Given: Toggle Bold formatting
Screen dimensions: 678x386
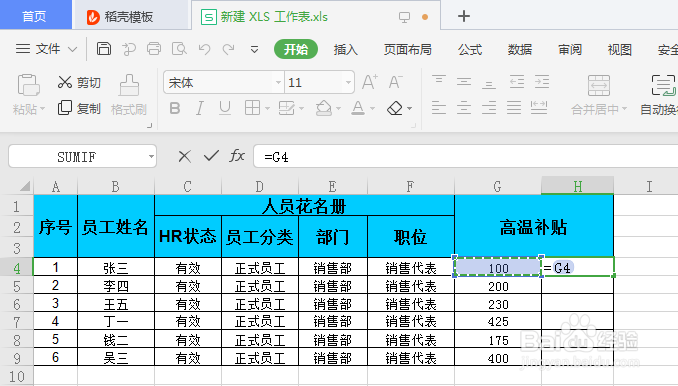Looking at the screenshot, I should pos(175,108).
